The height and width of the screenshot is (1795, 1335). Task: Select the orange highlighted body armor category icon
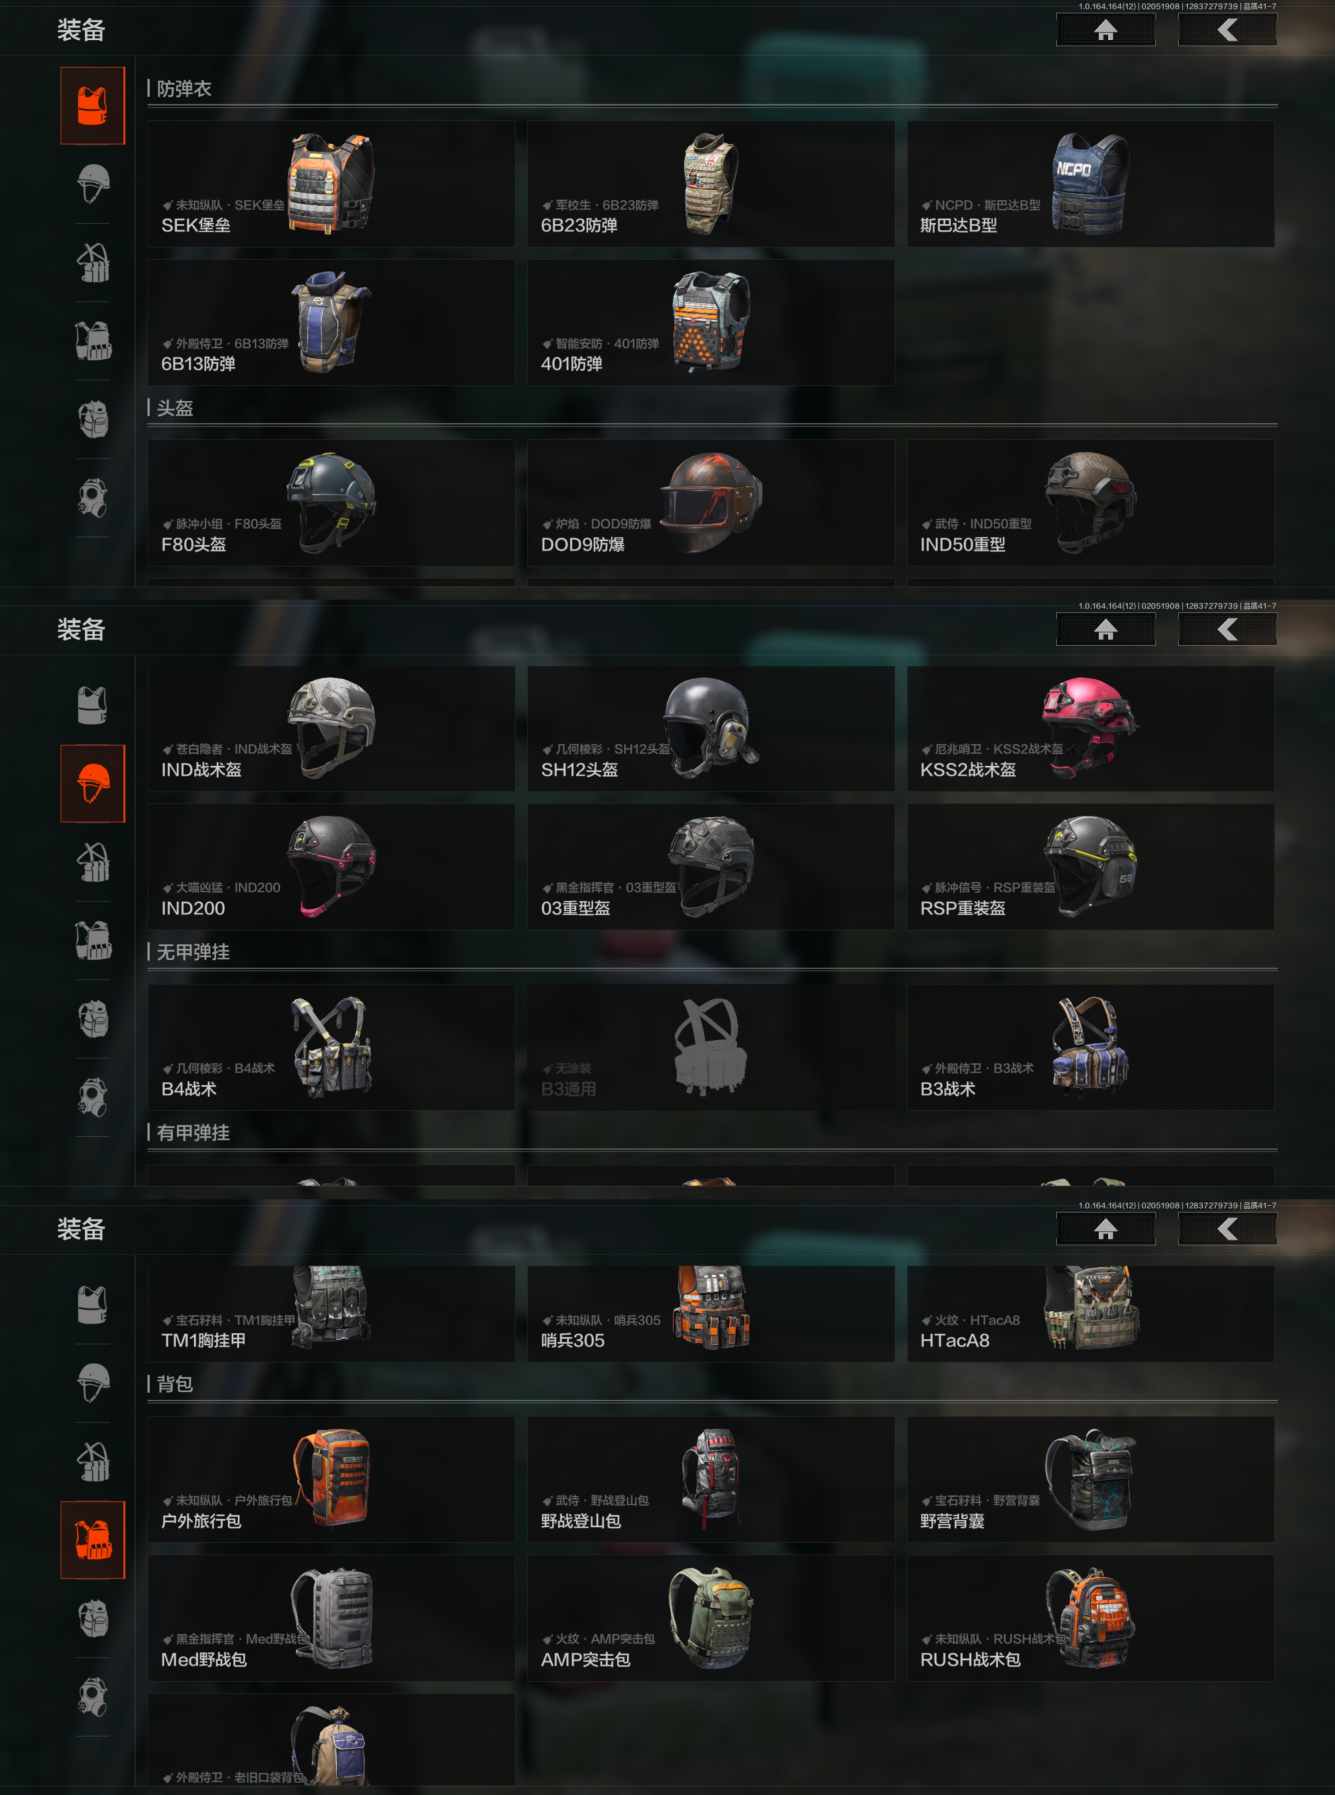[x=93, y=106]
